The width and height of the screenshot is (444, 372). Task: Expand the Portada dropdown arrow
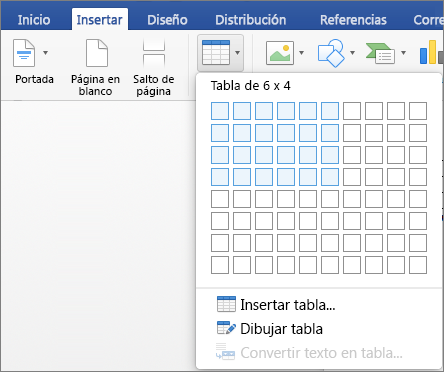(x=46, y=53)
